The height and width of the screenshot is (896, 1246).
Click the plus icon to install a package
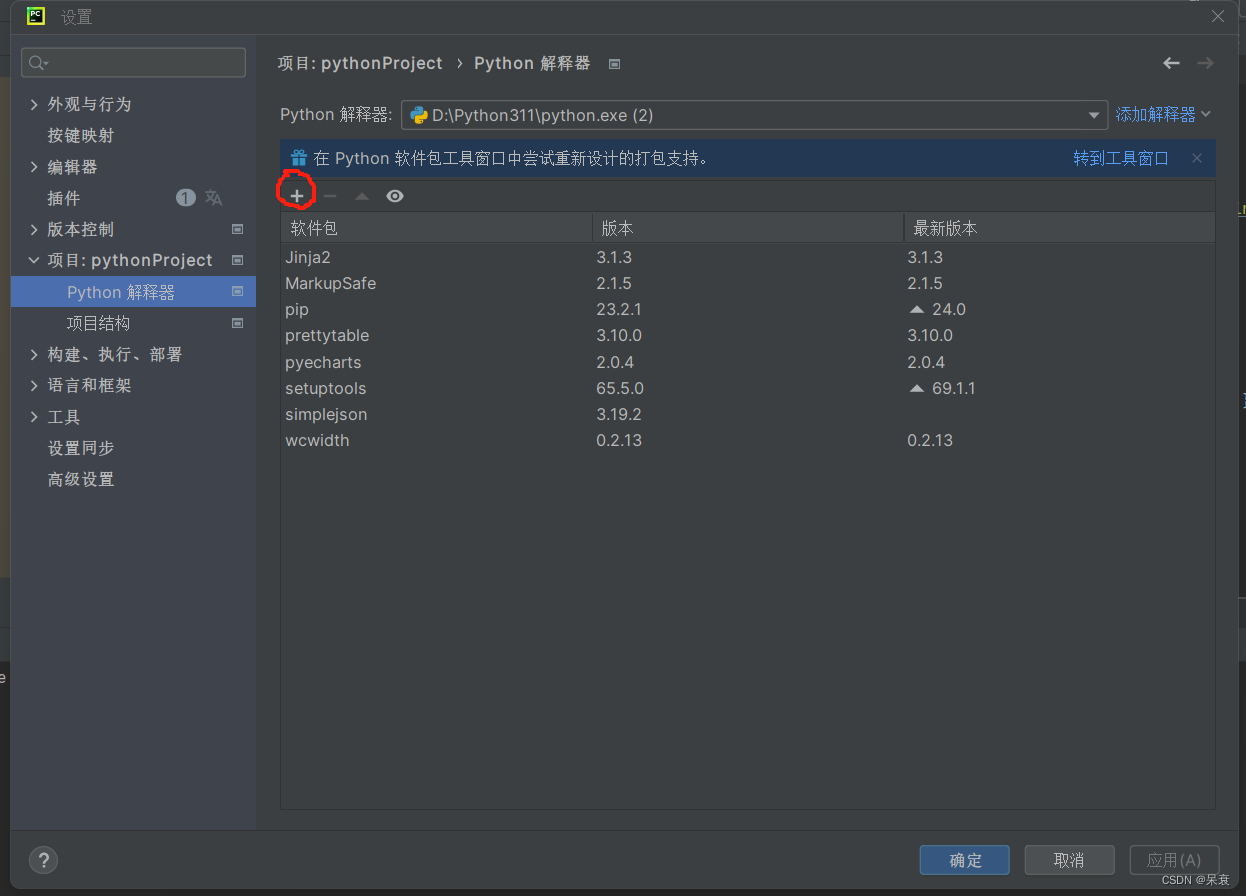296,196
